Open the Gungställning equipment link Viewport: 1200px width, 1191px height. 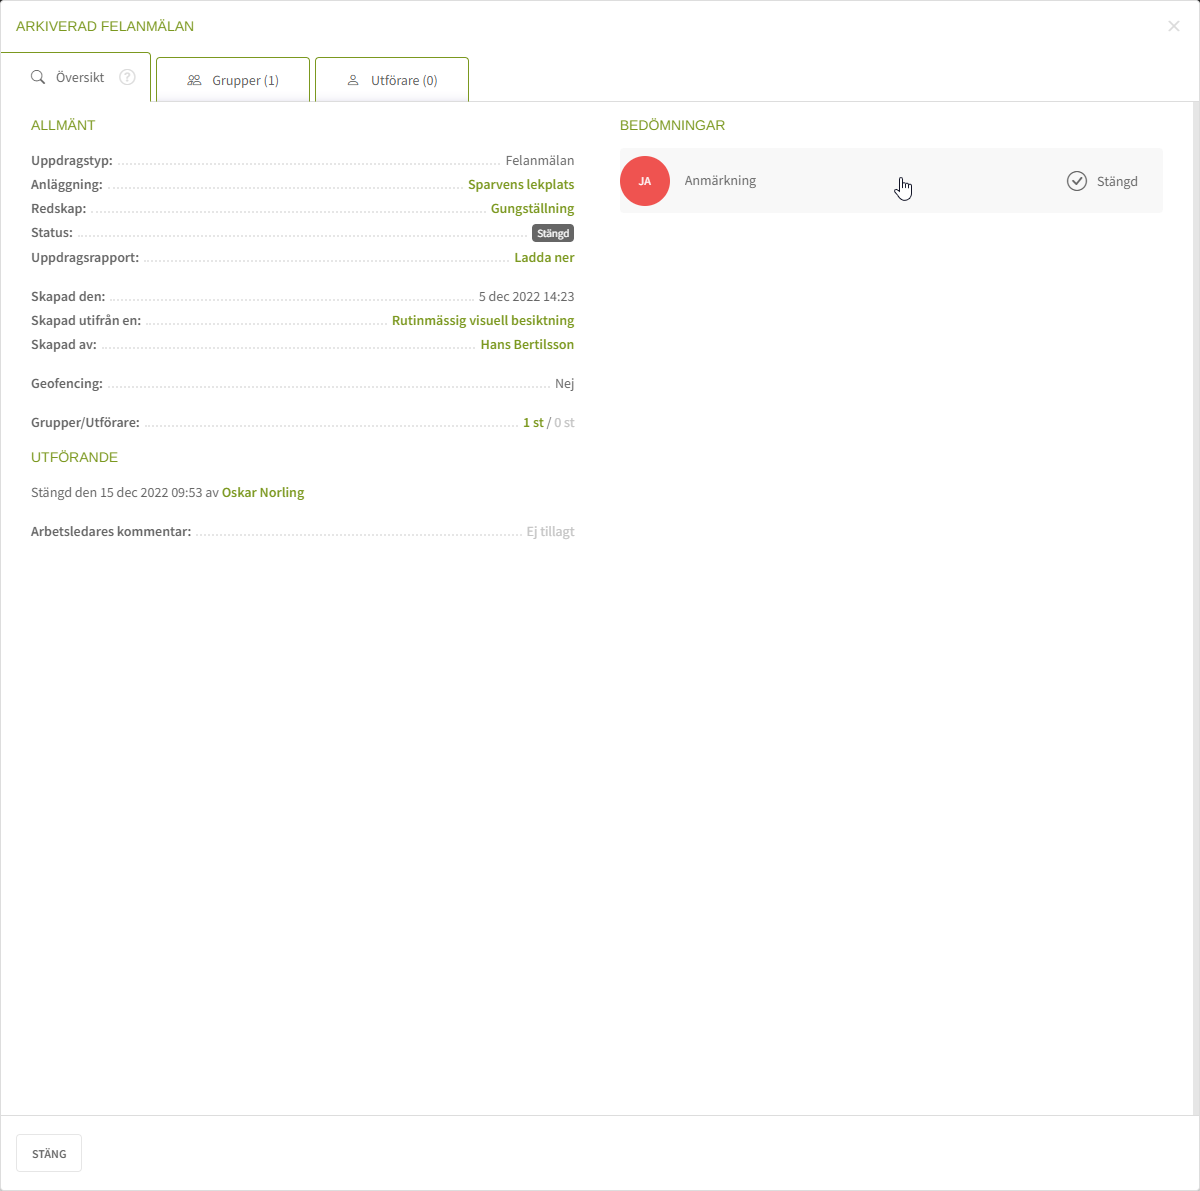[532, 209]
